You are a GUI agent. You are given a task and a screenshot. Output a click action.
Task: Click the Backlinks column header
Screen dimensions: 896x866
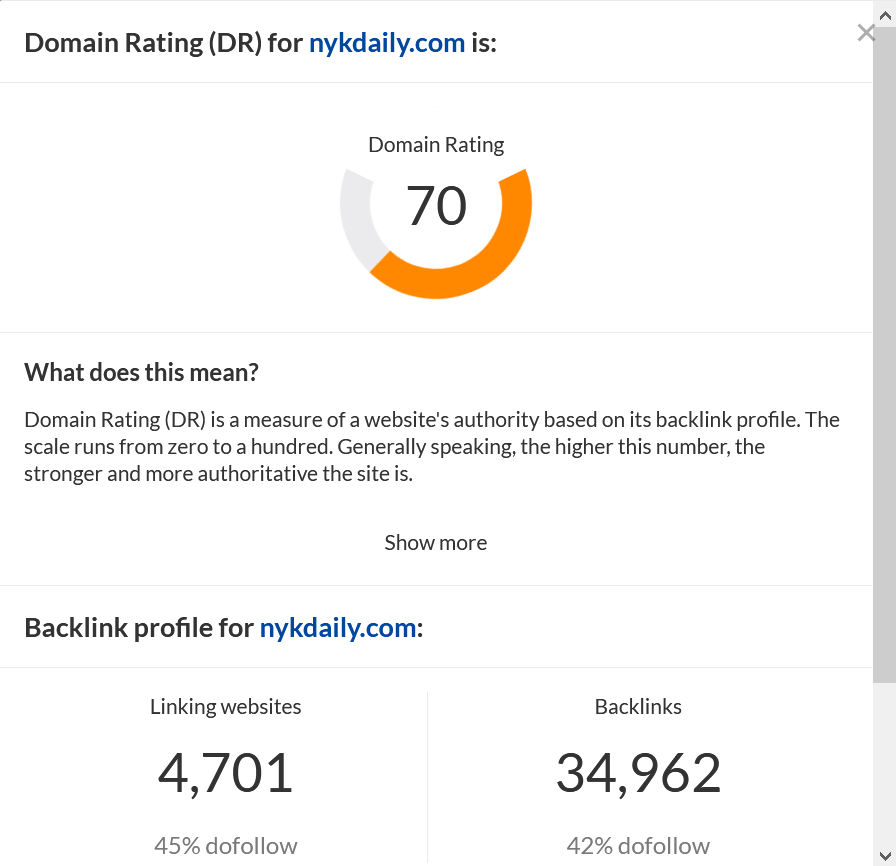pos(638,706)
